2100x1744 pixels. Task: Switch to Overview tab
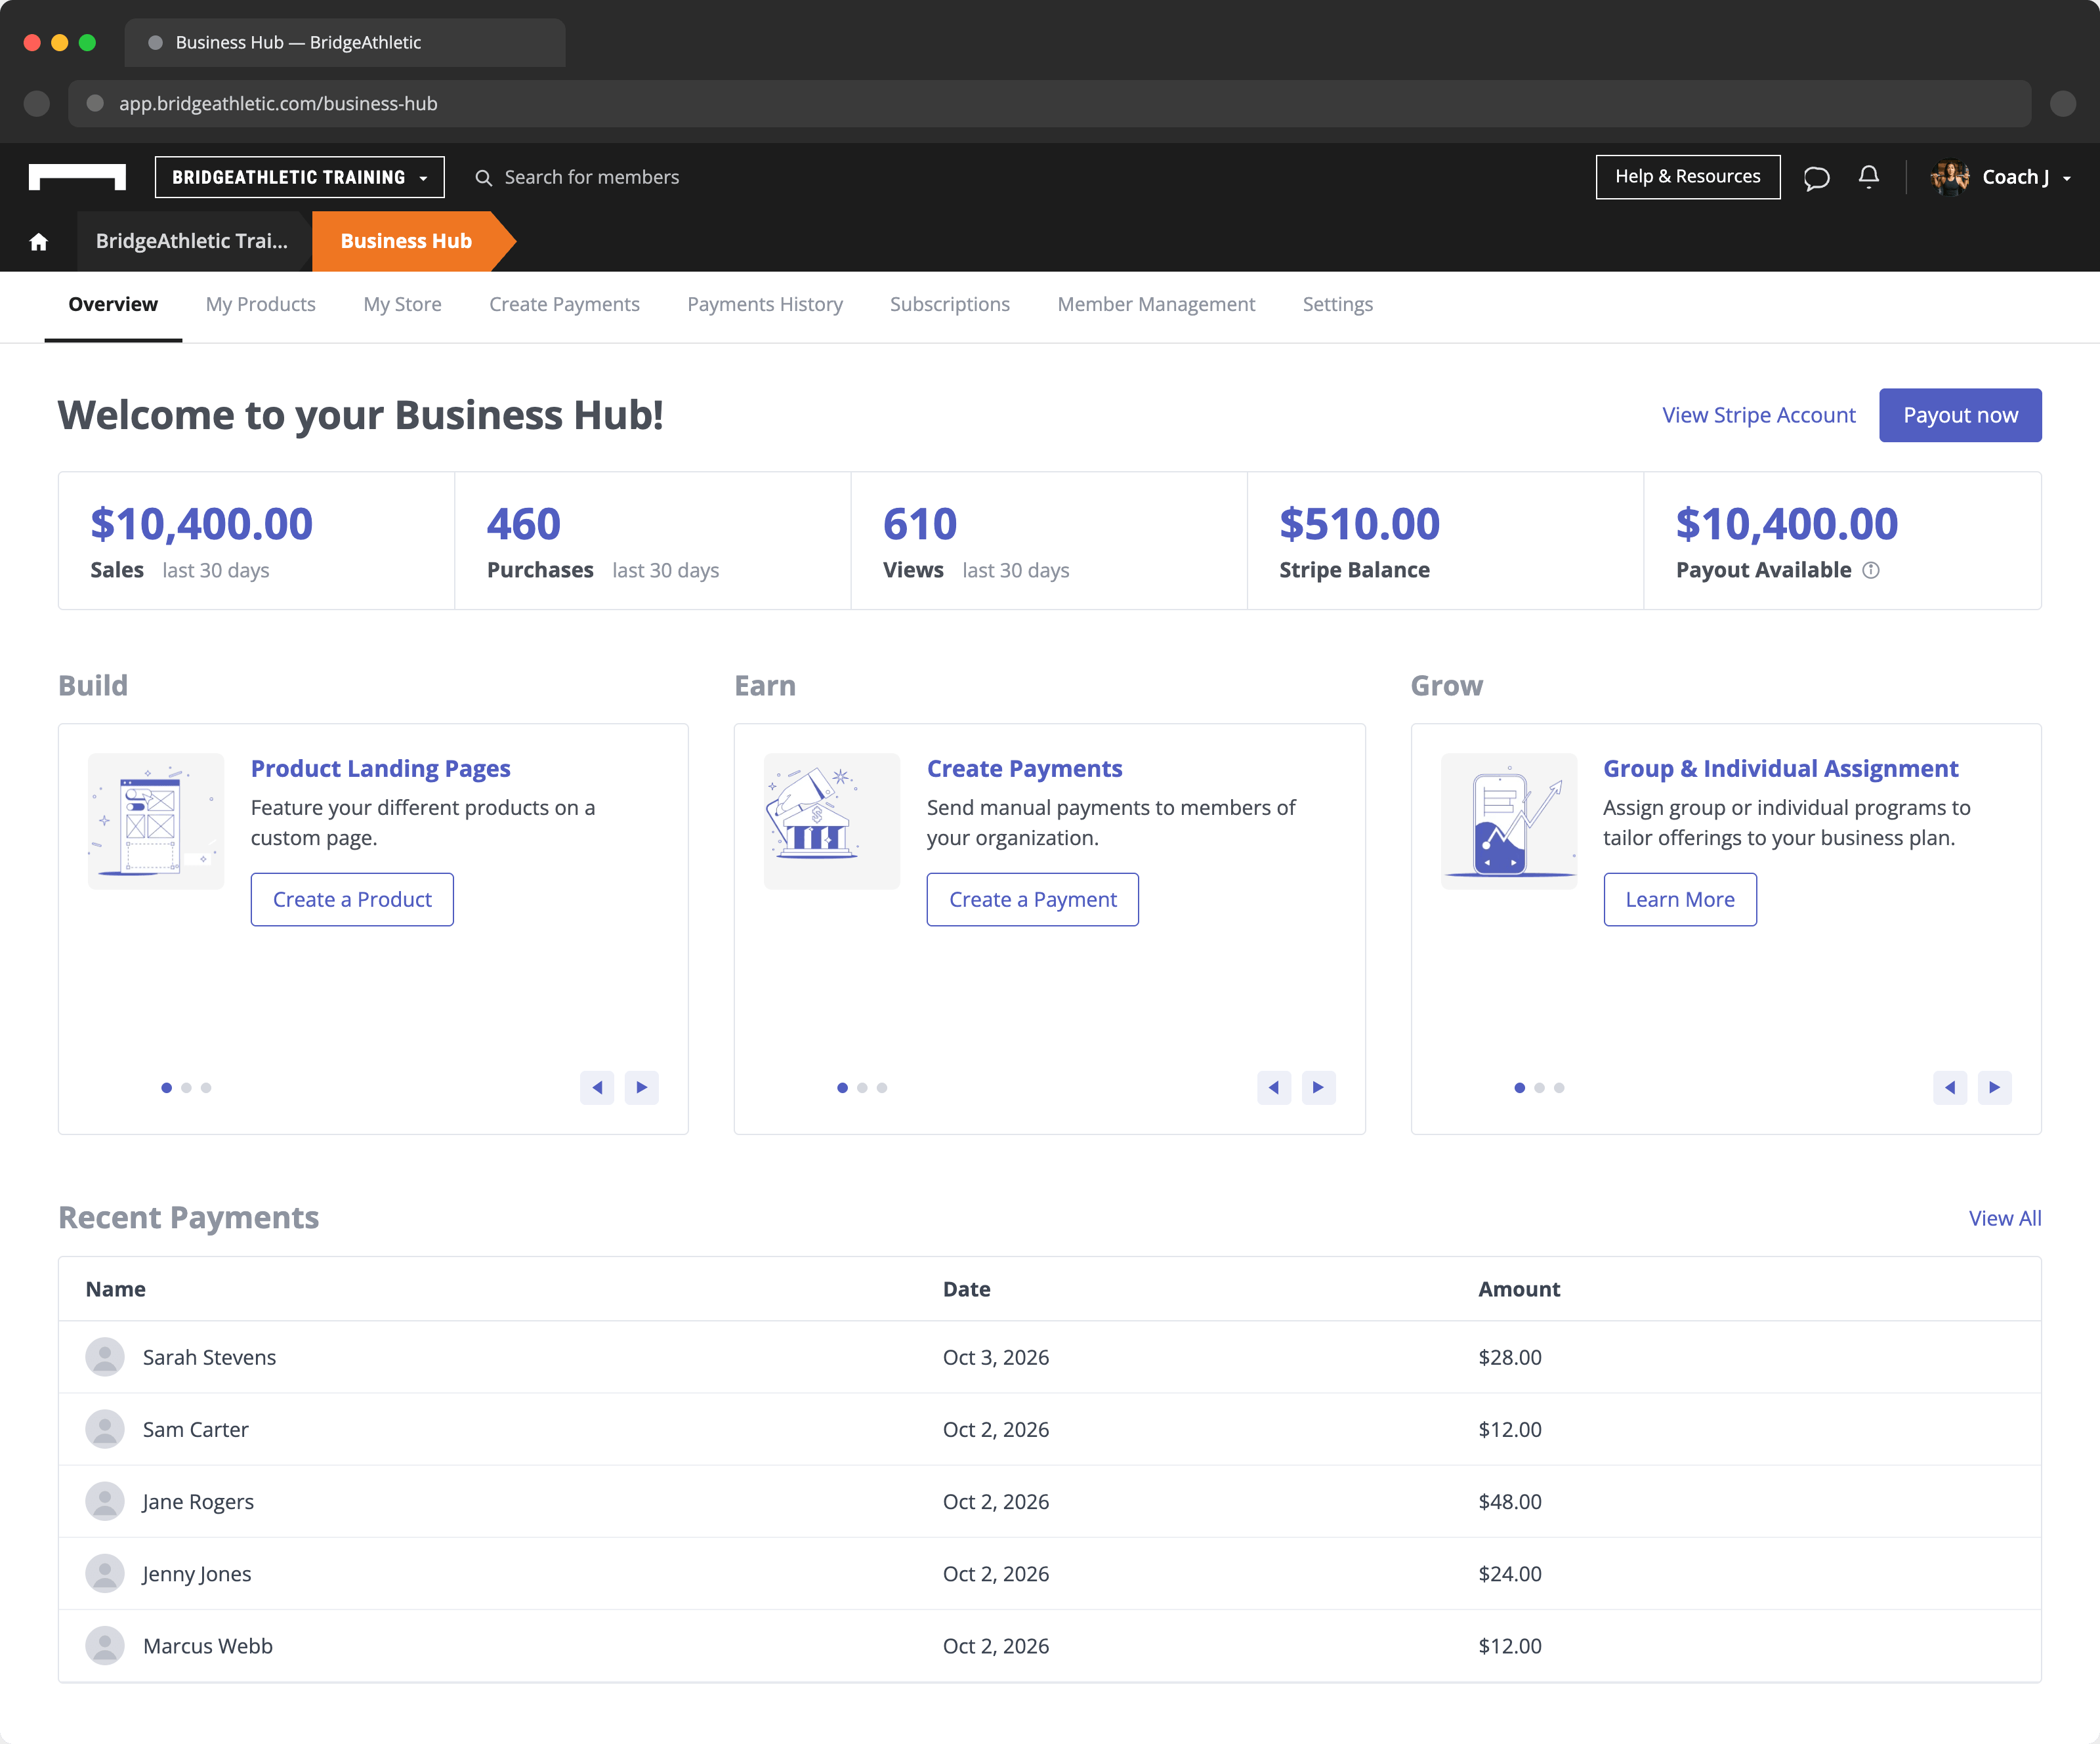[113, 304]
